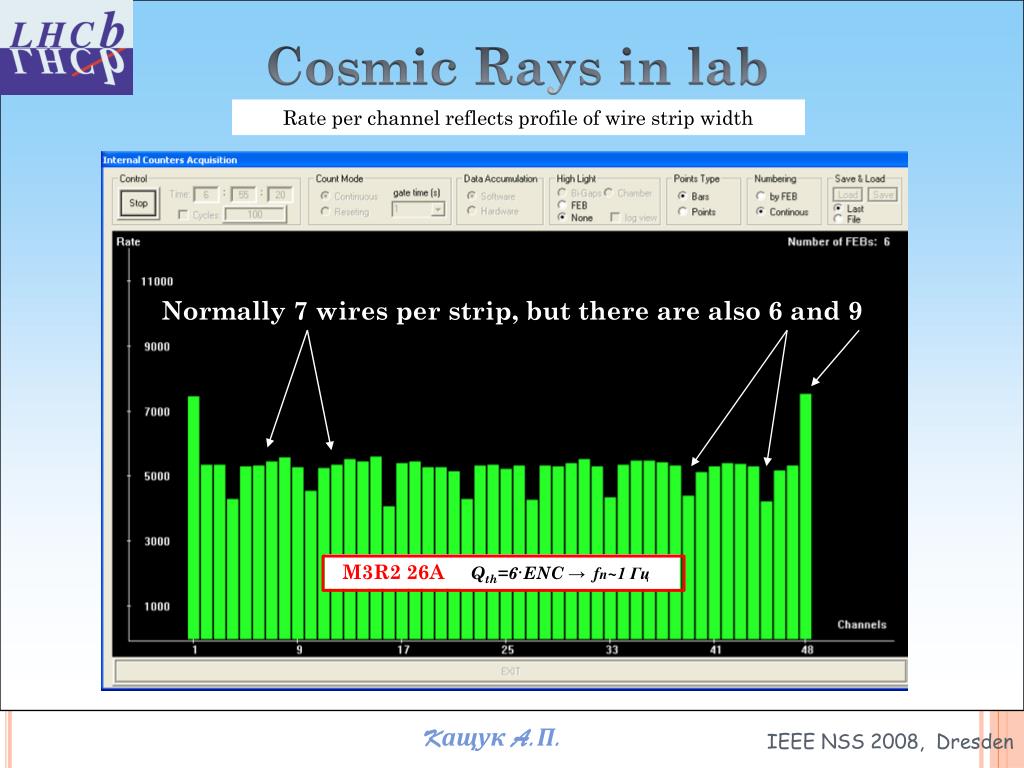Viewport: 1024px width, 768px height.
Task: Open the gate time dropdown
Action: (438, 210)
